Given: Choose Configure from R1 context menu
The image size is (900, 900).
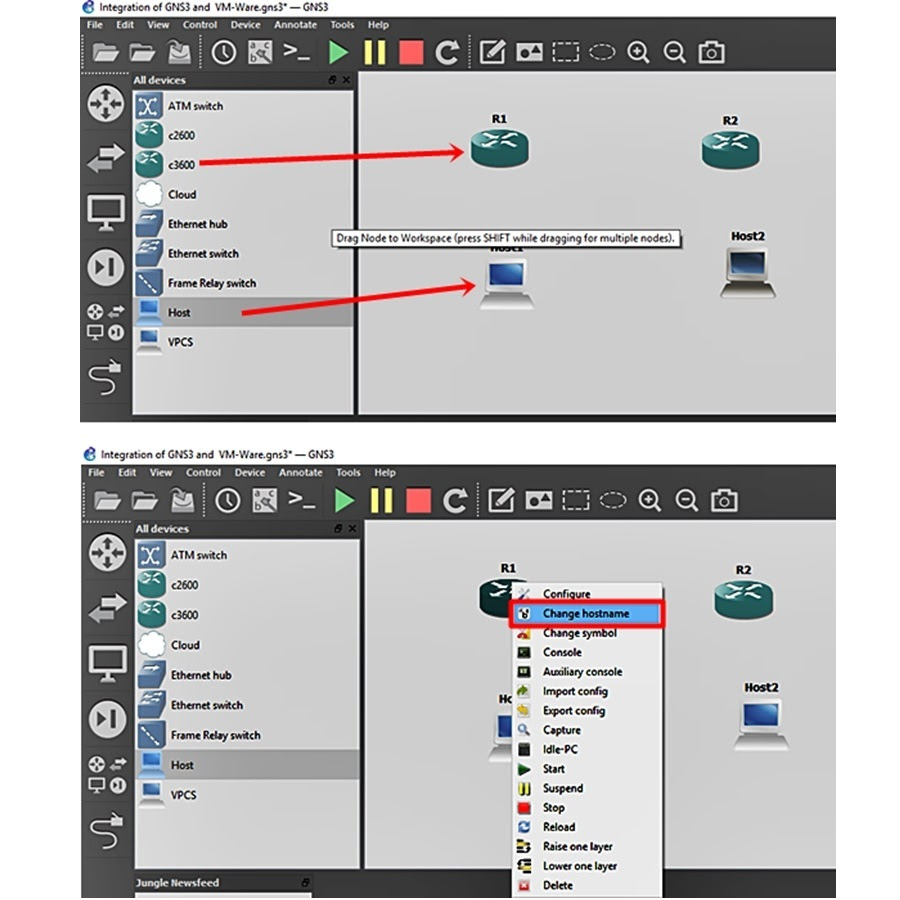Looking at the screenshot, I should (587, 593).
